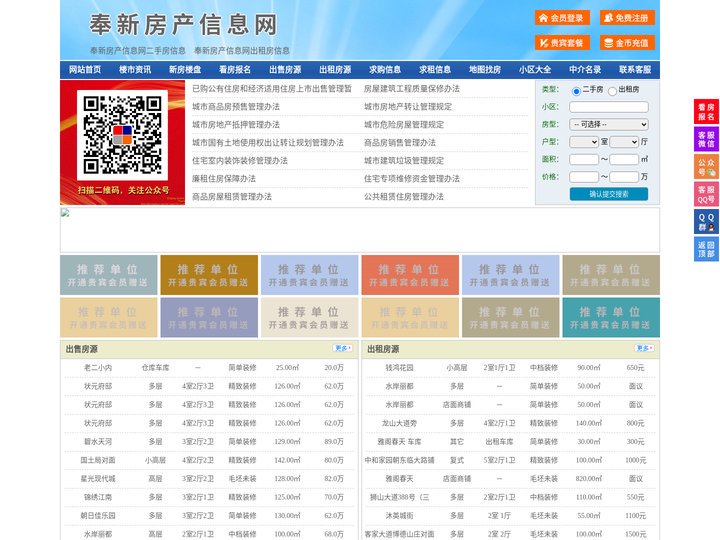
Task: Open 廉租住房保障办法 link
Action: pos(224,178)
